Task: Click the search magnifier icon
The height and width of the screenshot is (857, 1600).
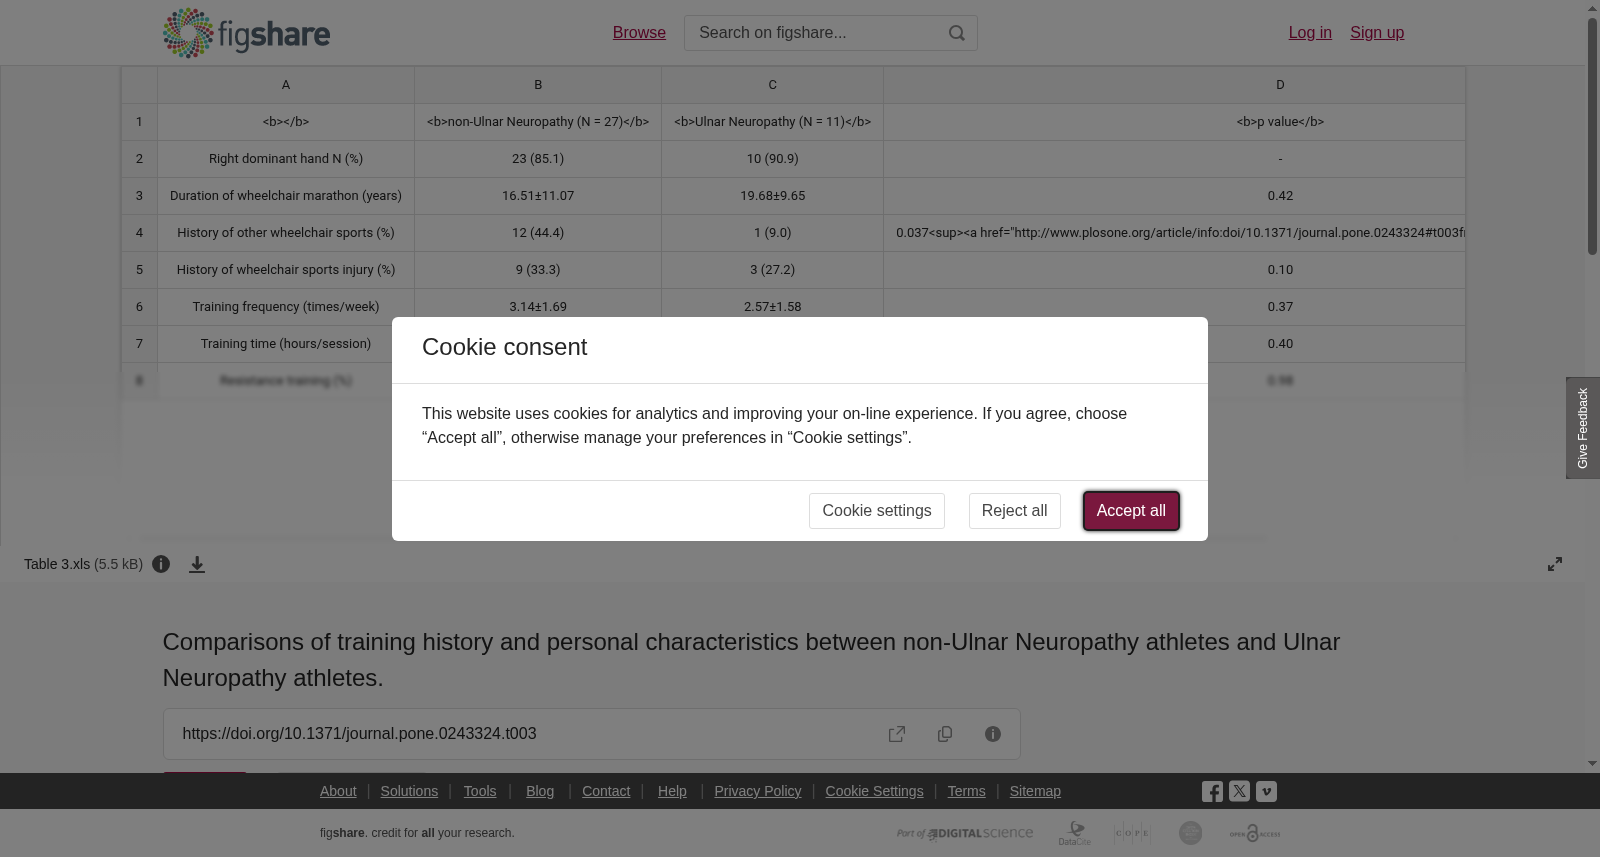Action: [957, 33]
